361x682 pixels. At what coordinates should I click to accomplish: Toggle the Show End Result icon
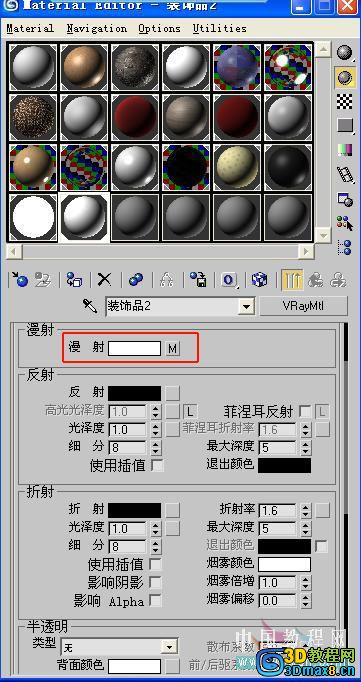292,279
